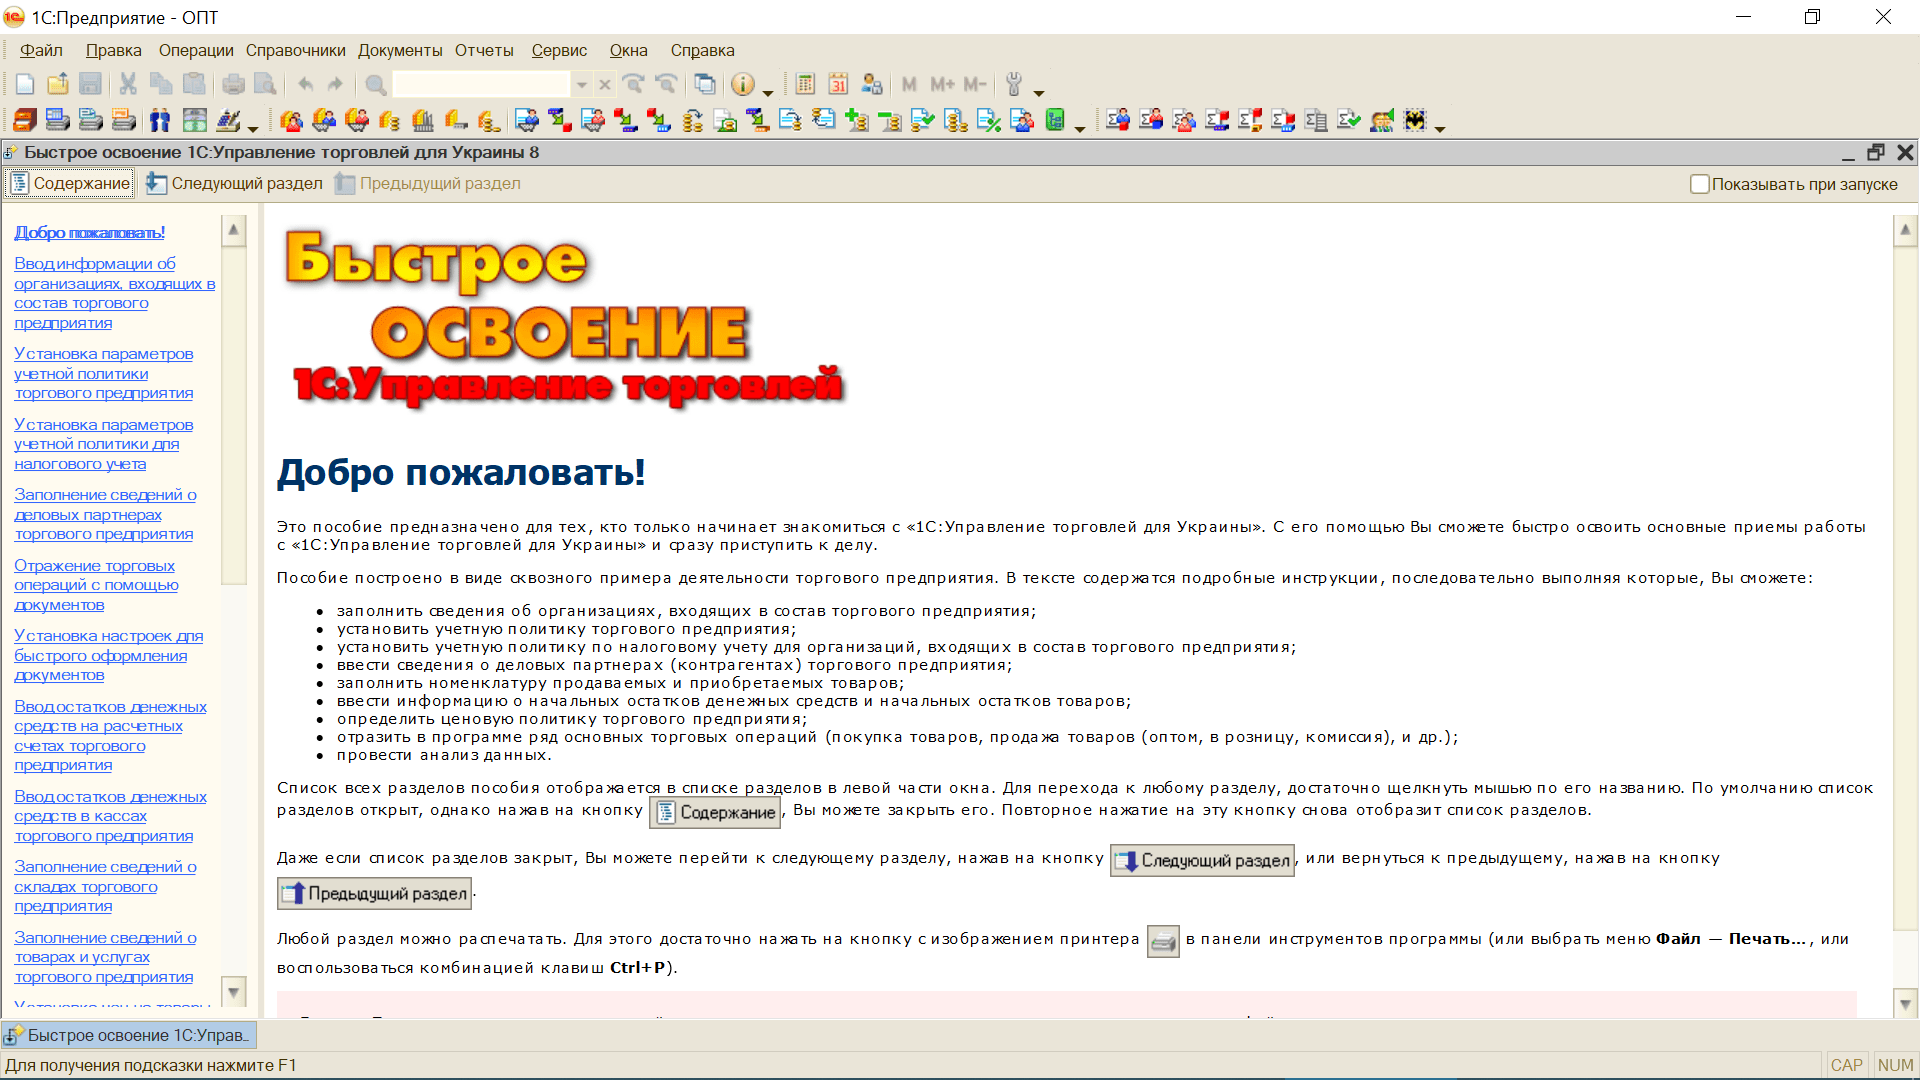Image resolution: width=1920 pixels, height=1080 pixels.
Task: Open link Заполнение сведений о складах
Action: (x=105, y=886)
